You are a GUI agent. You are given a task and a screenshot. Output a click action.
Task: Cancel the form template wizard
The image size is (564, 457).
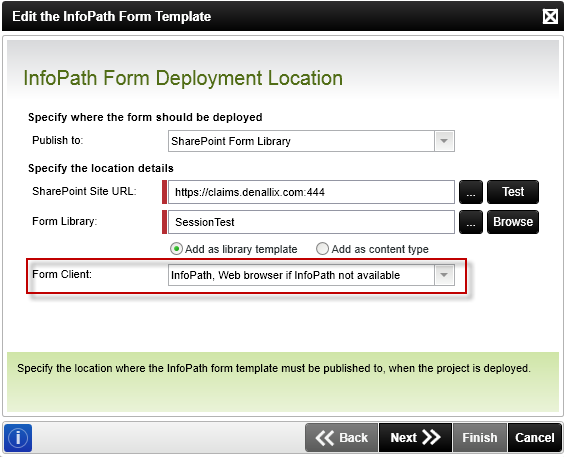click(x=535, y=438)
